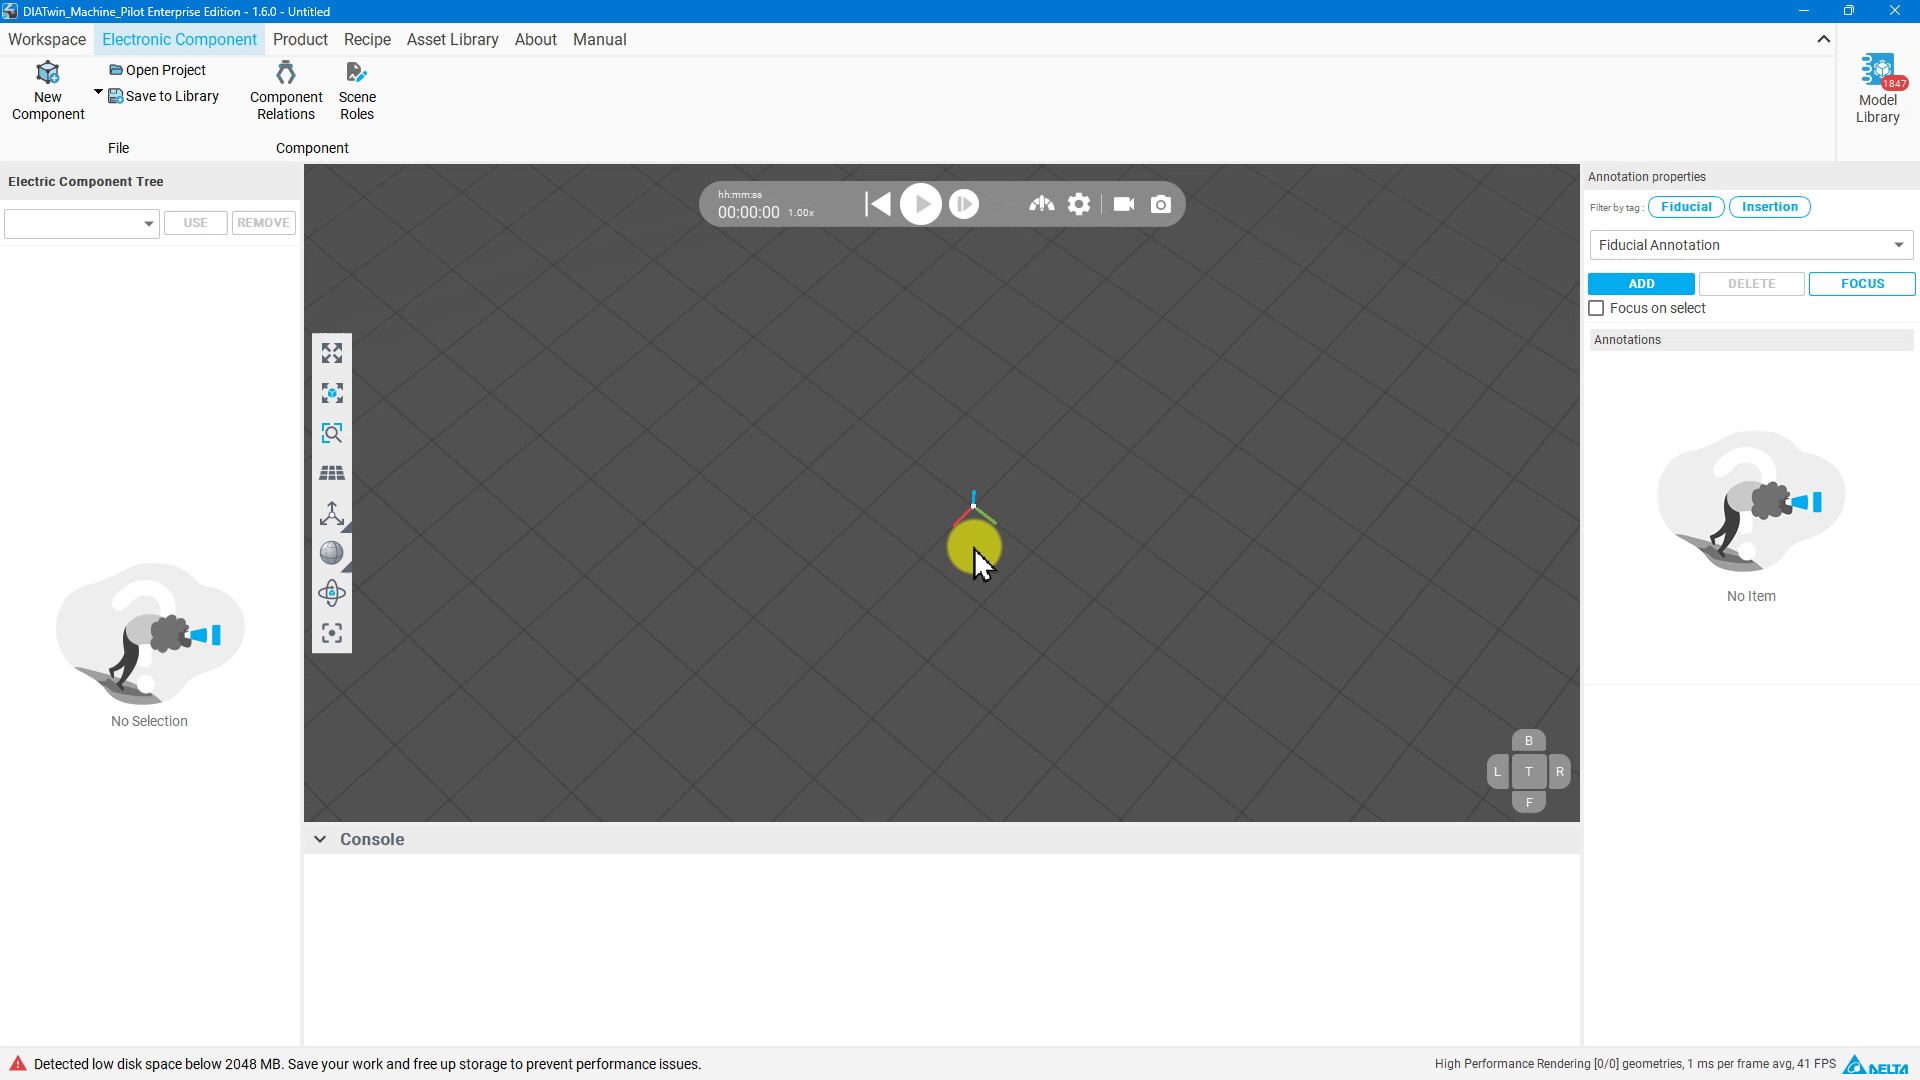1920x1080 pixels.
Task: Toggle the floor grid icon
Action: click(x=332, y=473)
